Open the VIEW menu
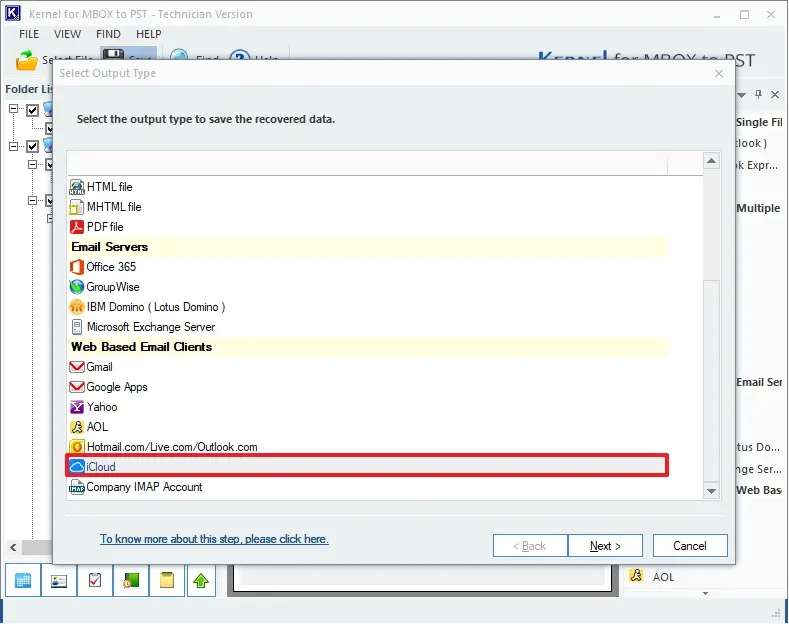The height and width of the screenshot is (624, 789). [x=67, y=34]
